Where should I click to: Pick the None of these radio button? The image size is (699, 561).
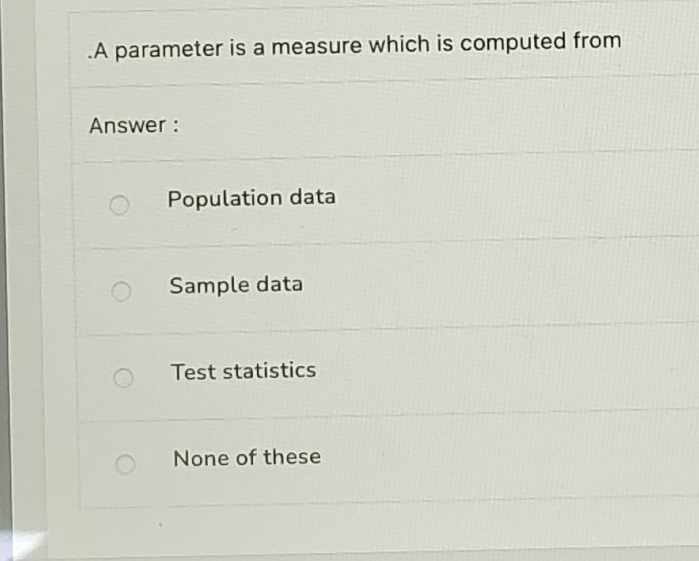[x=124, y=464]
